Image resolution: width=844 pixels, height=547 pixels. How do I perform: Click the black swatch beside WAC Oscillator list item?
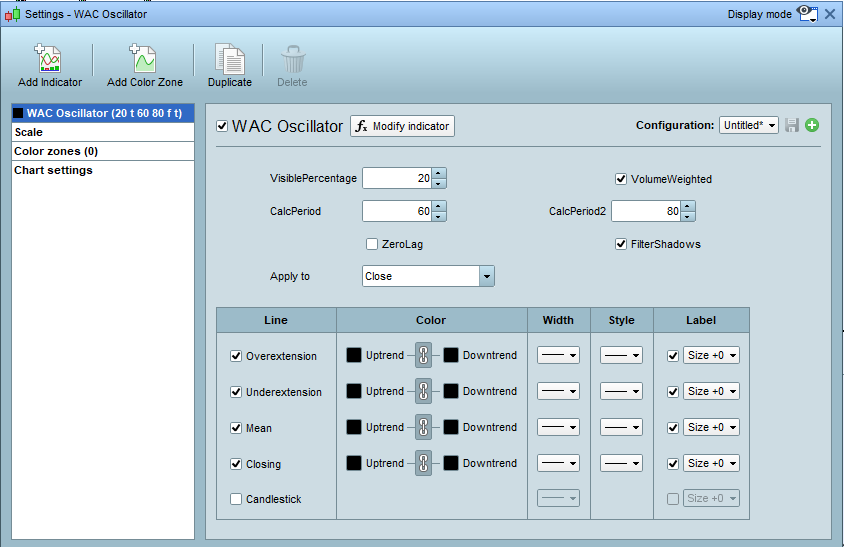(18, 113)
